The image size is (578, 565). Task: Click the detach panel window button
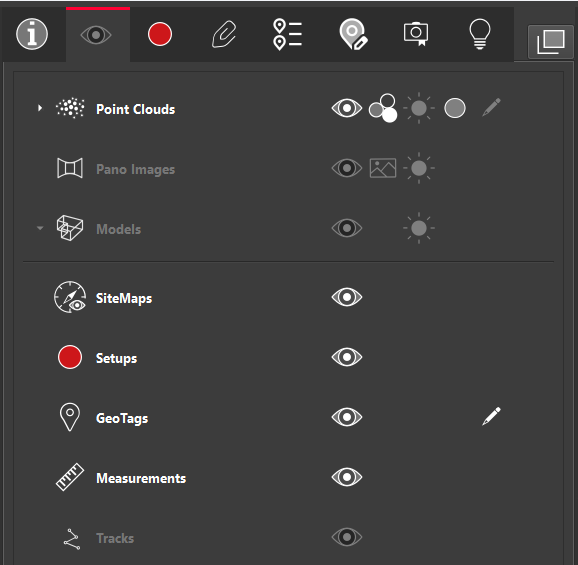pos(551,42)
